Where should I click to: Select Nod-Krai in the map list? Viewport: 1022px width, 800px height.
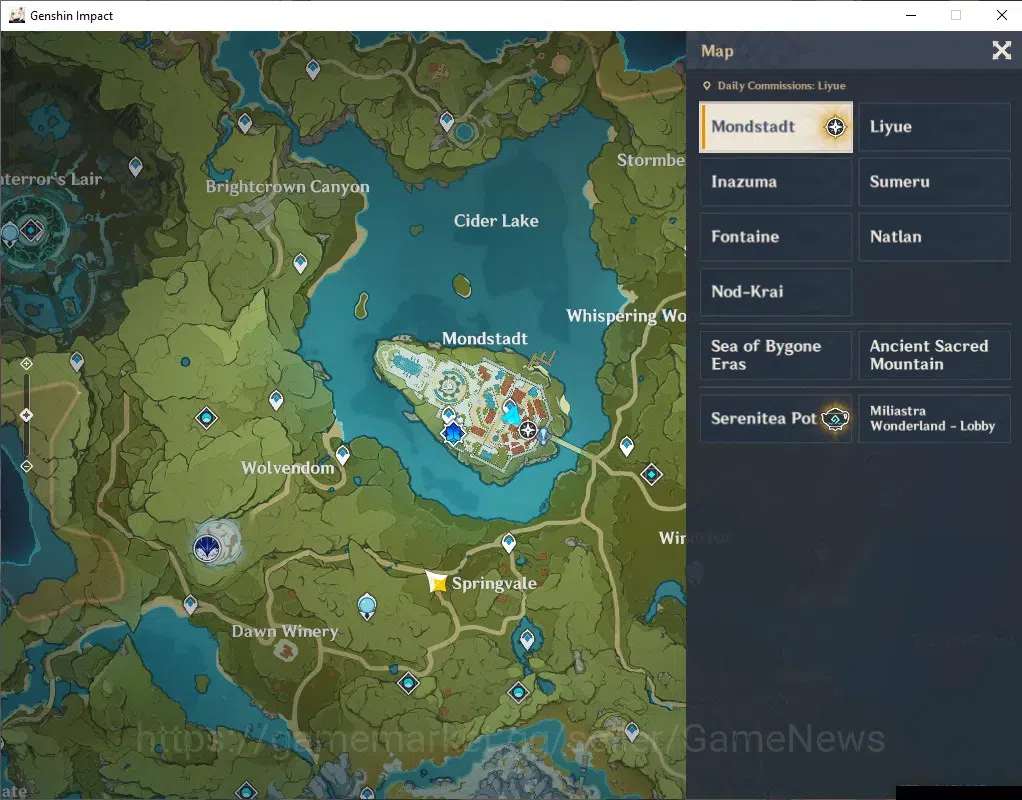(776, 291)
